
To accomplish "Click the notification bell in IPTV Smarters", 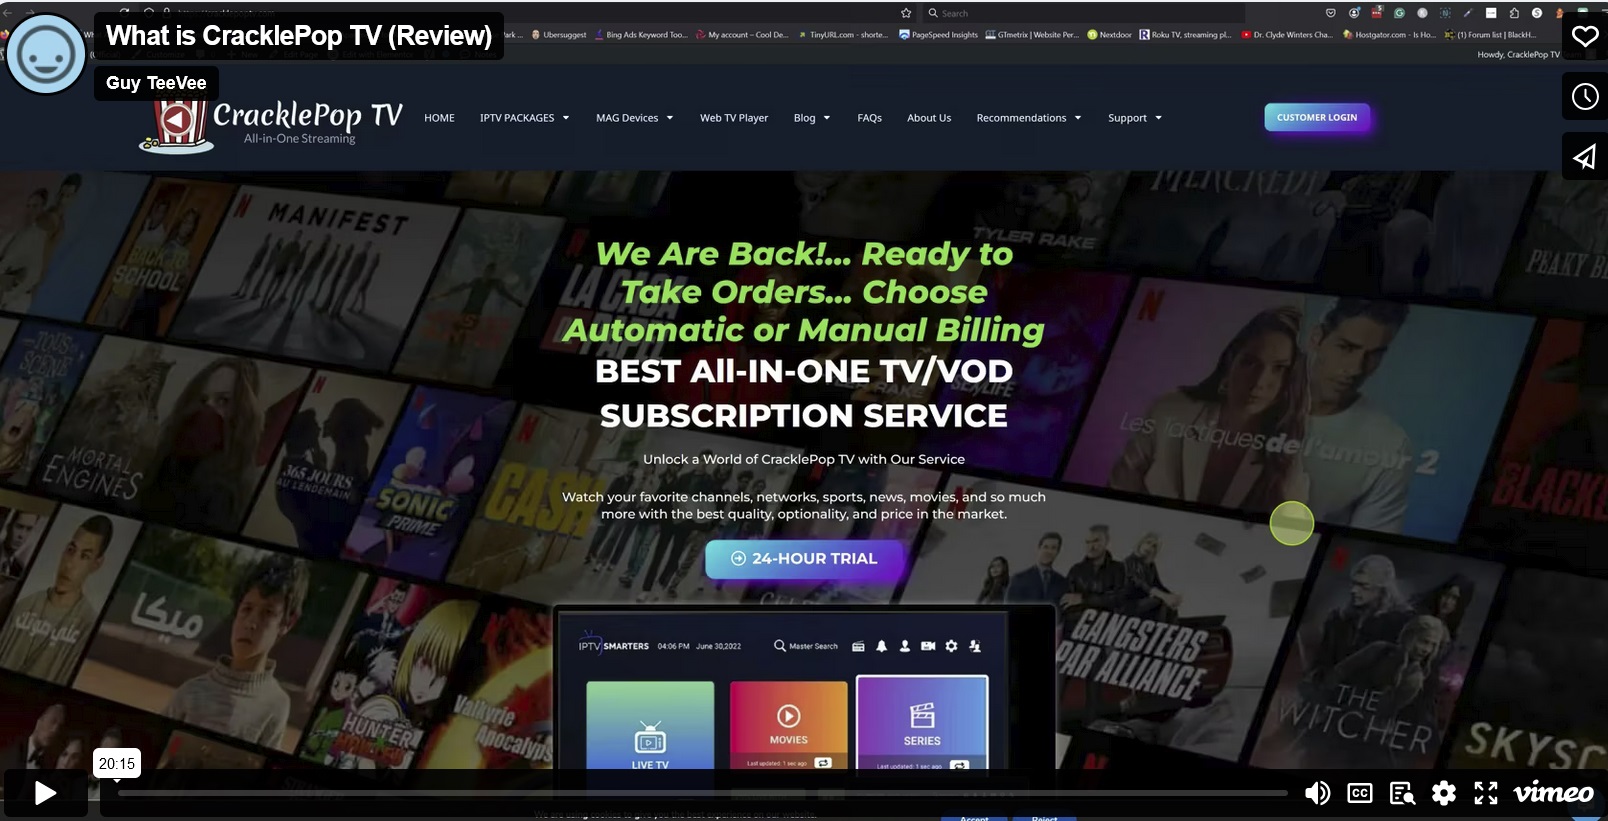I will click(881, 646).
